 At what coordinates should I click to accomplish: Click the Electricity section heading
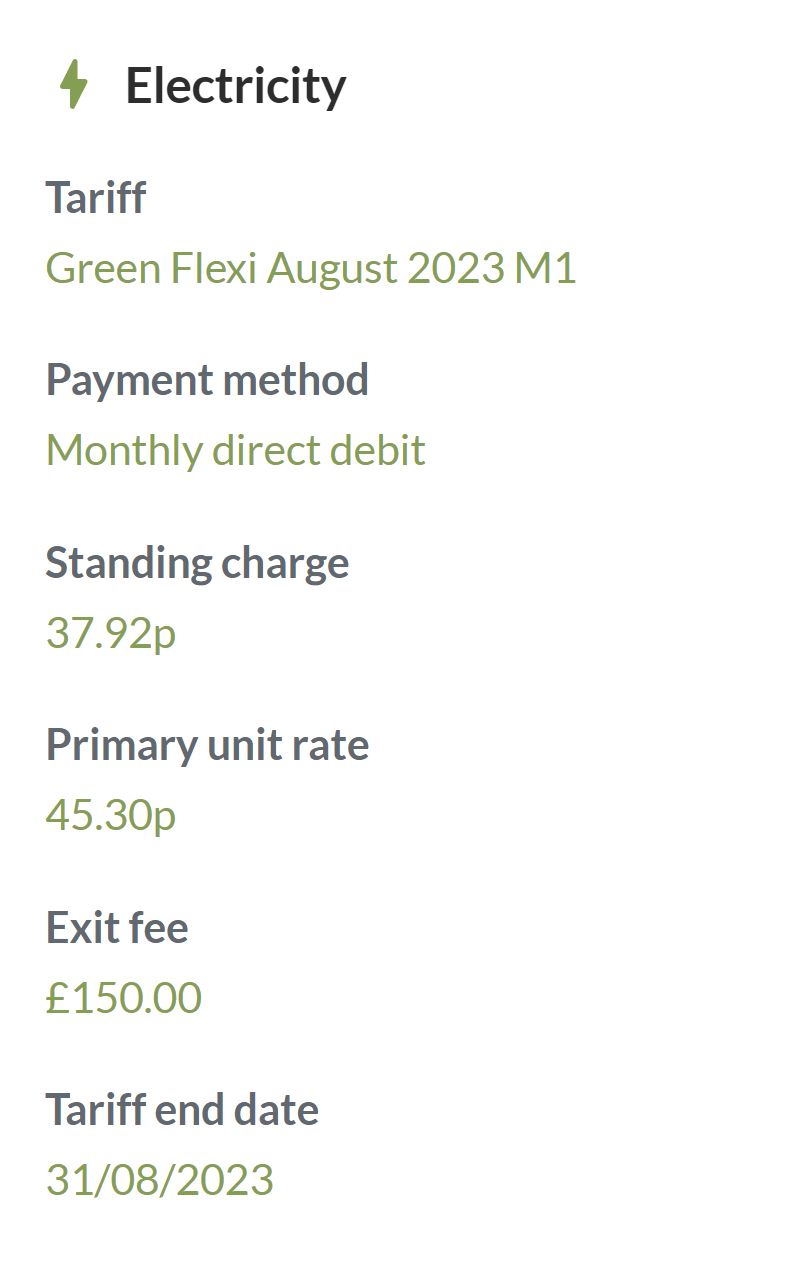pos(235,86)
